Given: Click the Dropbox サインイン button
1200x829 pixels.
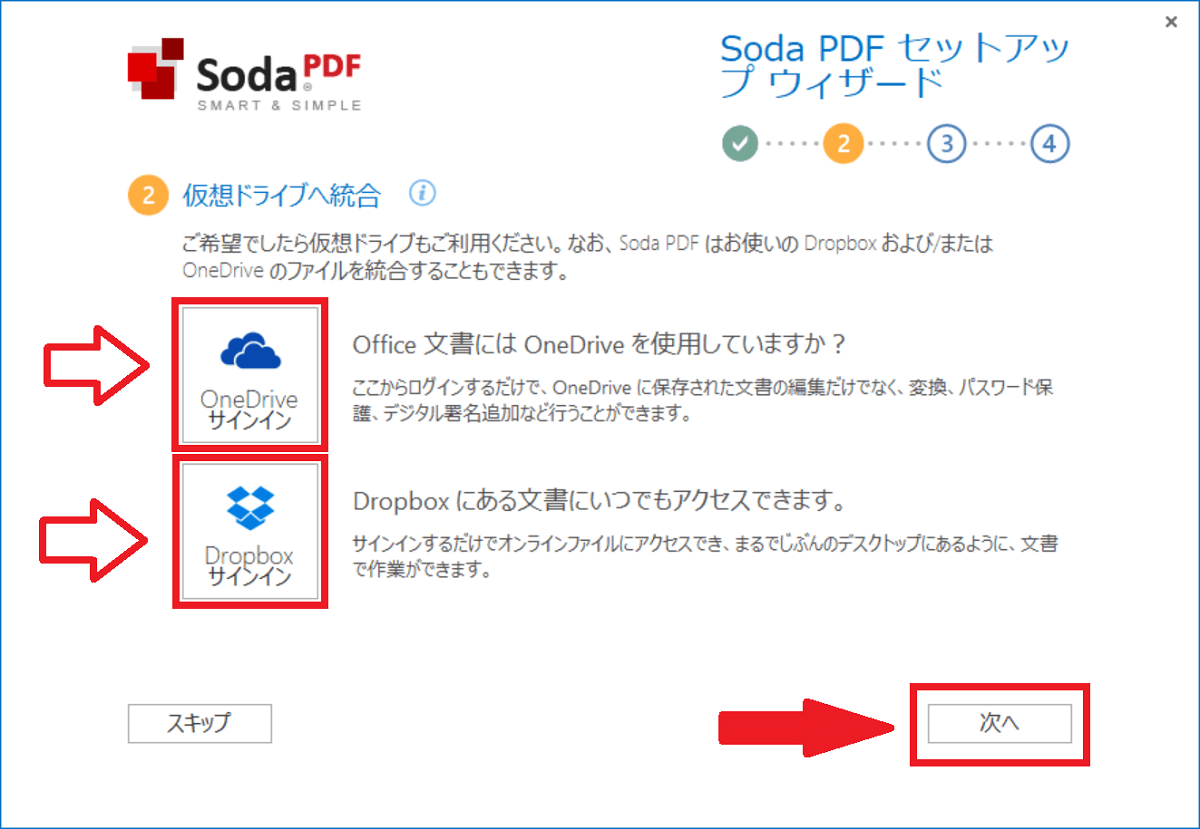Looking at the screenshot, I should tap(250, 531).
